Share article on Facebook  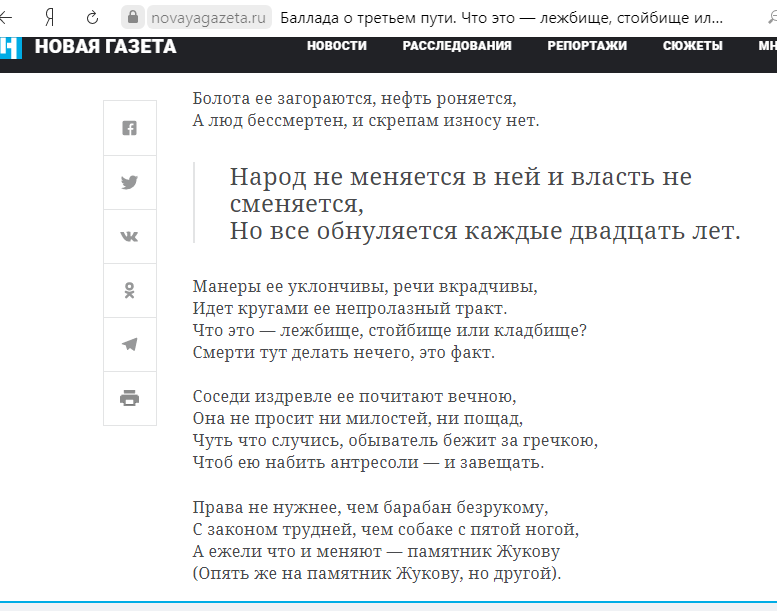pyautogui.click(x=130, y=128)
